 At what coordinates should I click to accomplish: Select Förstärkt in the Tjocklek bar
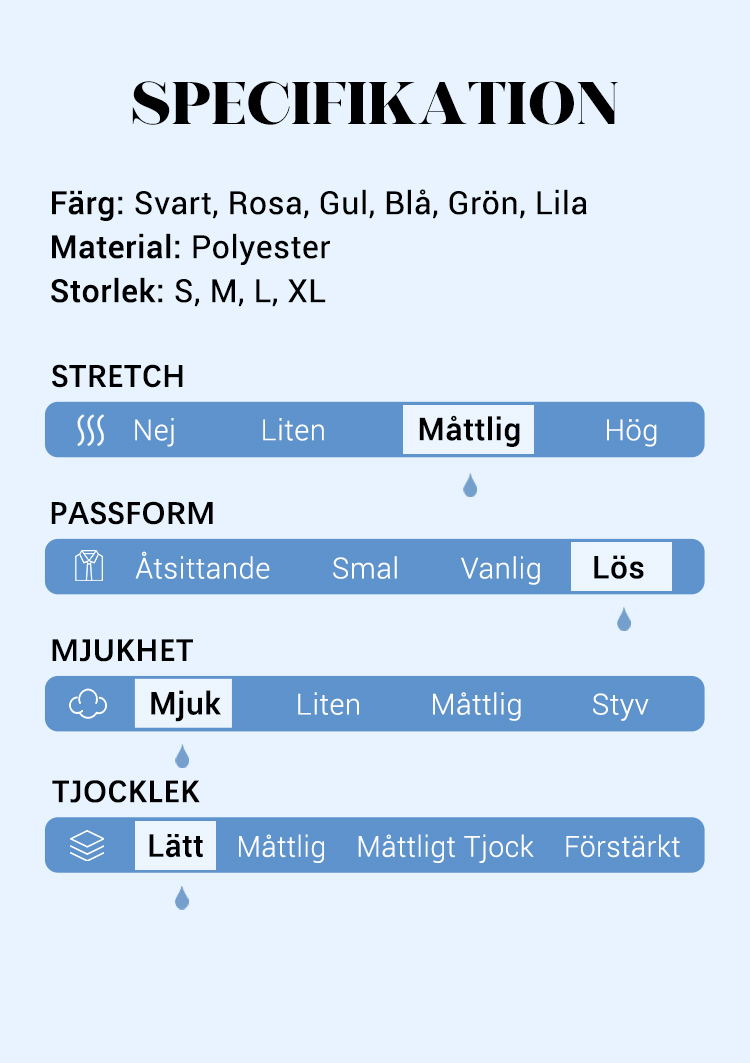click(x=622, y=847)
